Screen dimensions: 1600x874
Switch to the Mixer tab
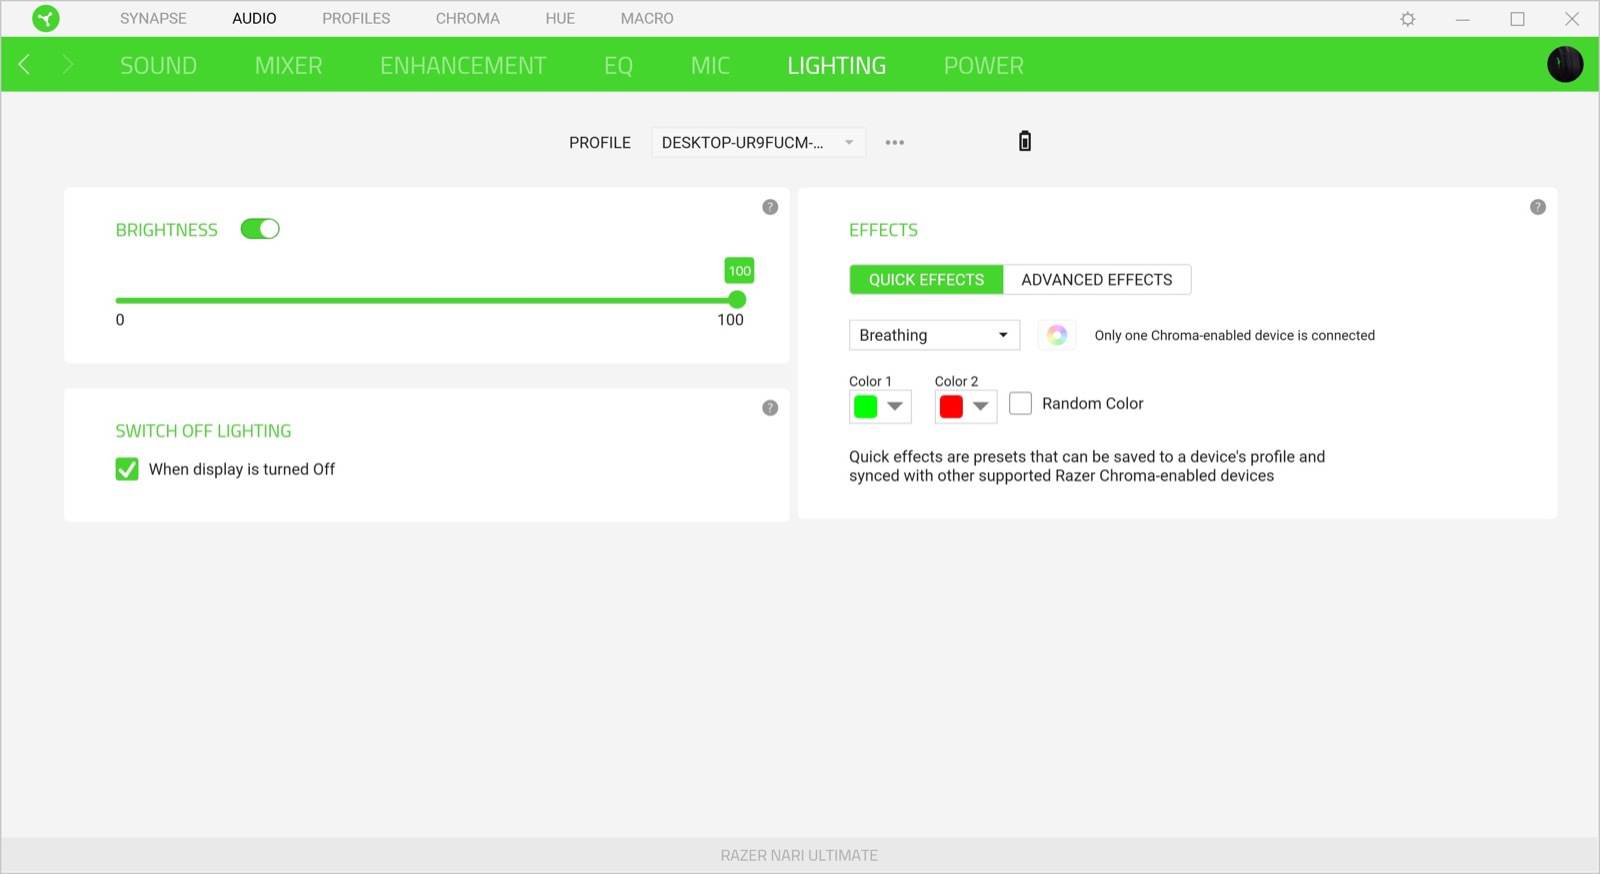(288, 66)
